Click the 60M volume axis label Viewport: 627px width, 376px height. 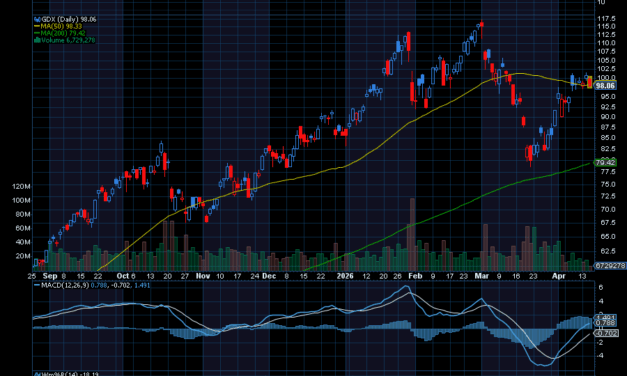pos(23,228)
